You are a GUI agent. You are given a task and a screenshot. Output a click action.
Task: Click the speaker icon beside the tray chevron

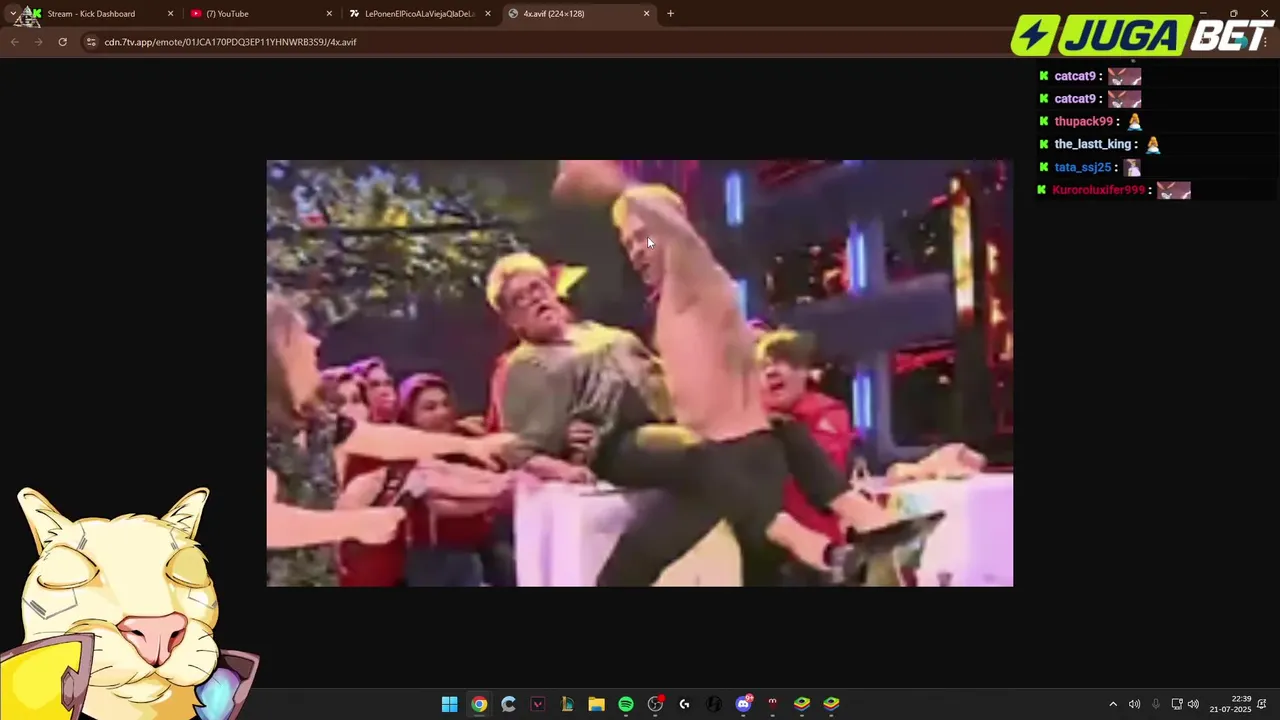point(1134,704)
